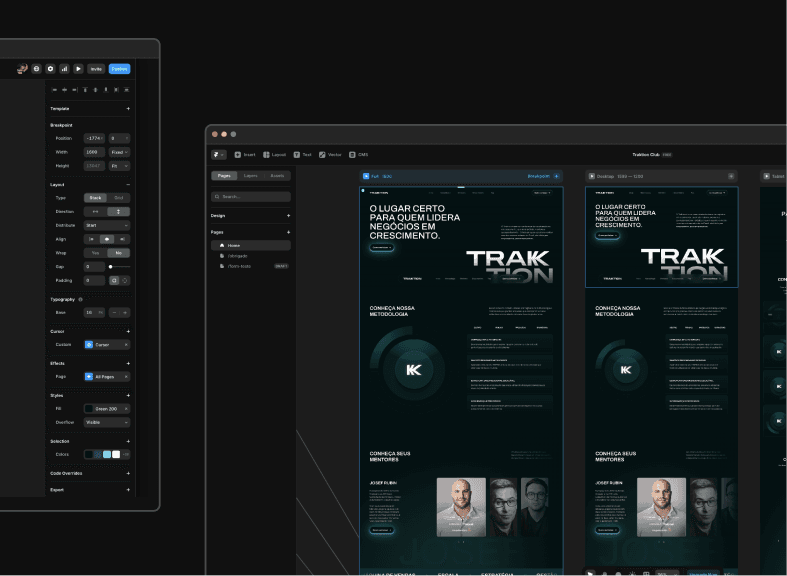Remove the Cursor custom cursor with its x
Viewport: 787px width, 576px height.
126,345
